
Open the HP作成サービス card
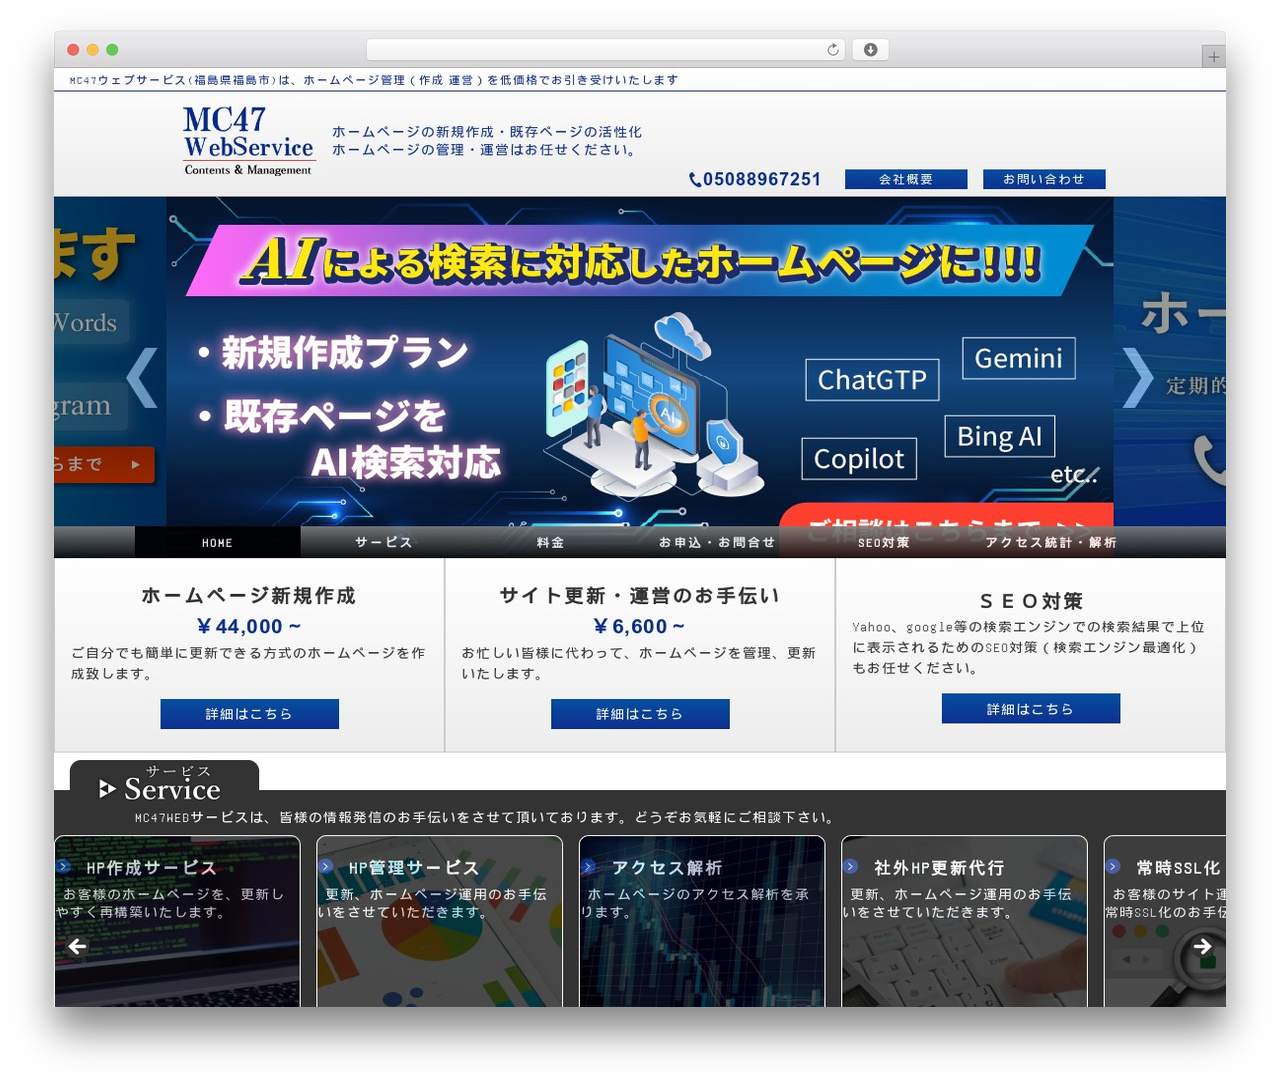[177, 921]
